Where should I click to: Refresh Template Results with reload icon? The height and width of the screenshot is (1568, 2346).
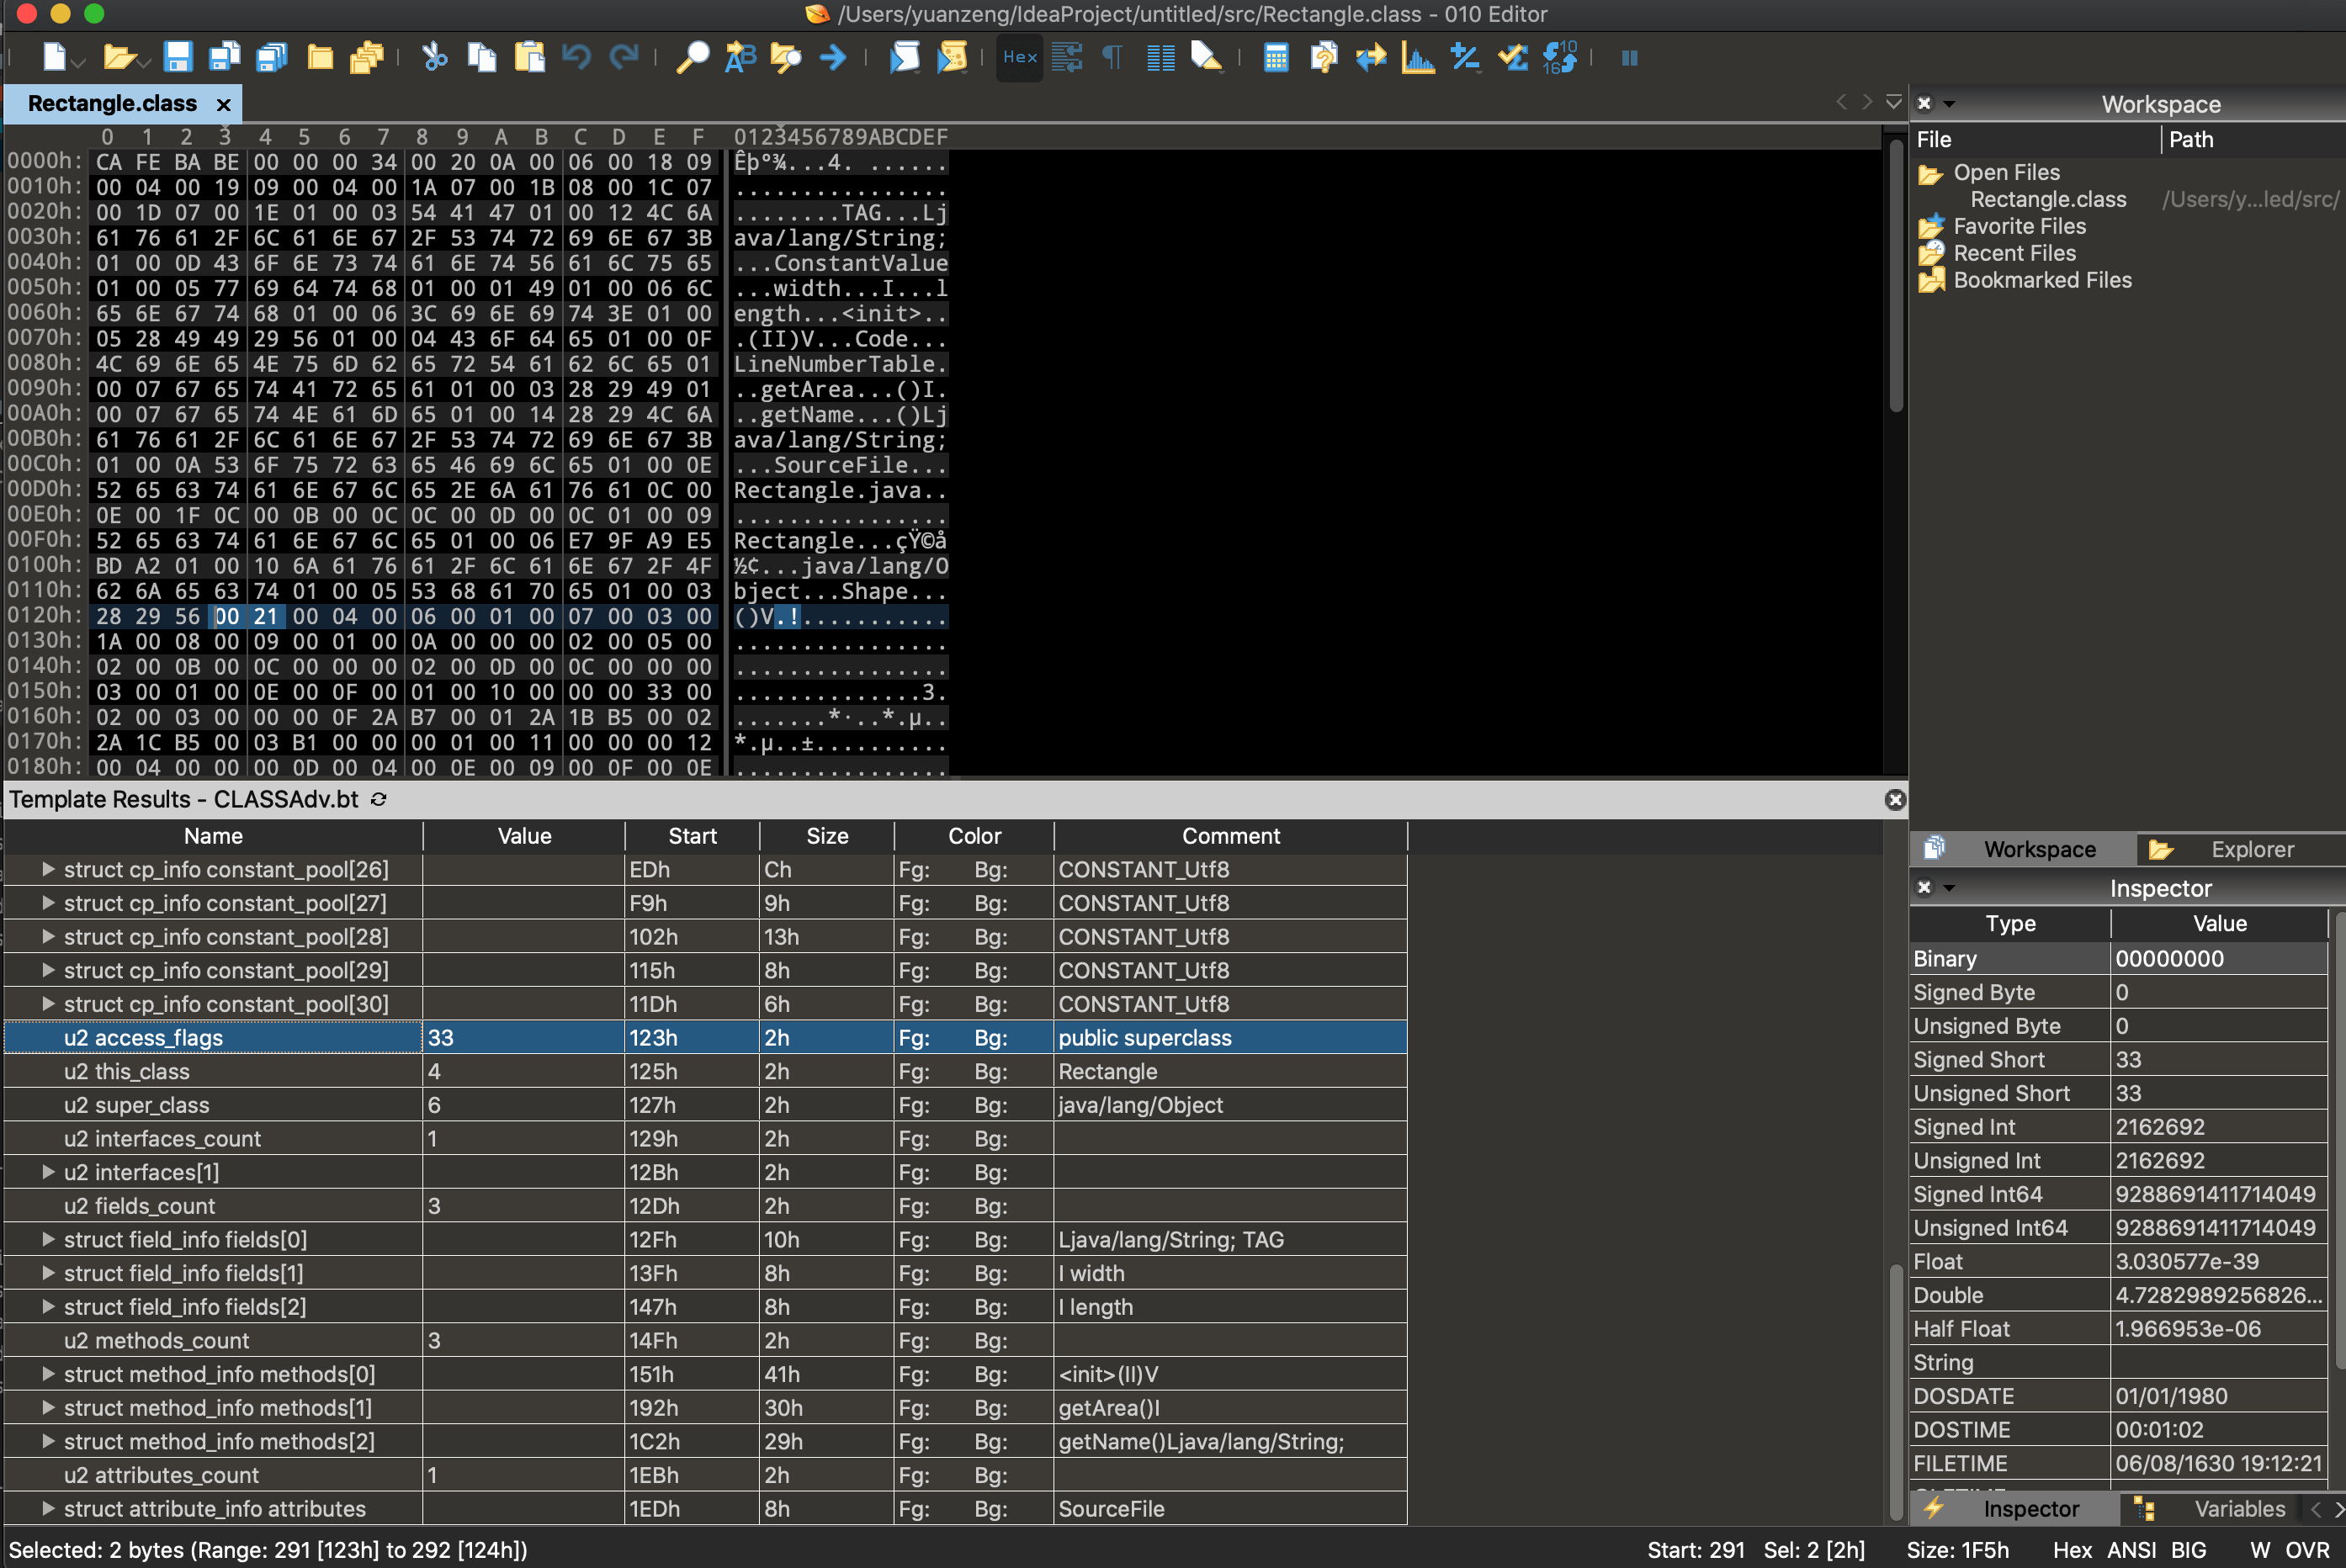379,799
